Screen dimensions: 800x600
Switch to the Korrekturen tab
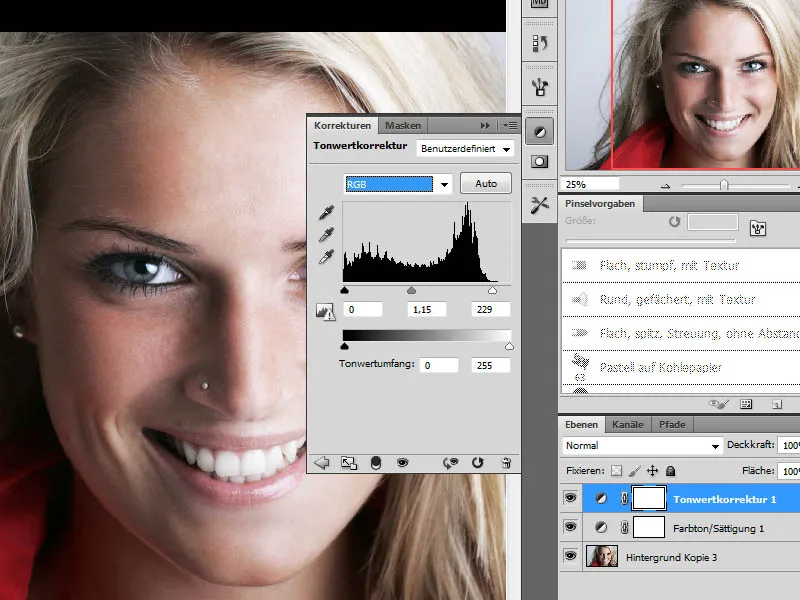pyautogui.click(x=342, y=126)
